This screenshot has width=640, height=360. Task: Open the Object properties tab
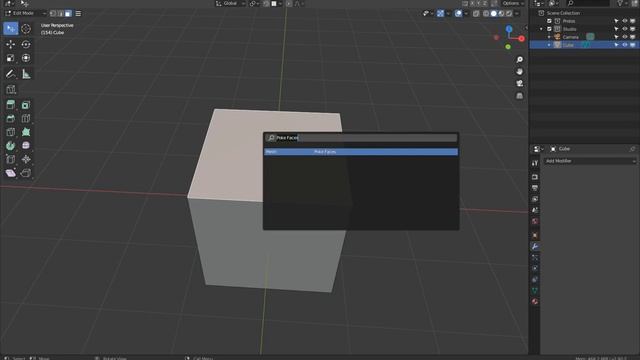click(535, 236)
